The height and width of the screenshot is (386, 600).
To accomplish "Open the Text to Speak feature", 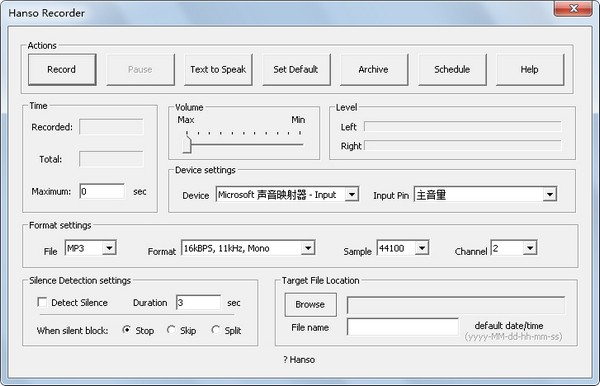I will point(218,70).
